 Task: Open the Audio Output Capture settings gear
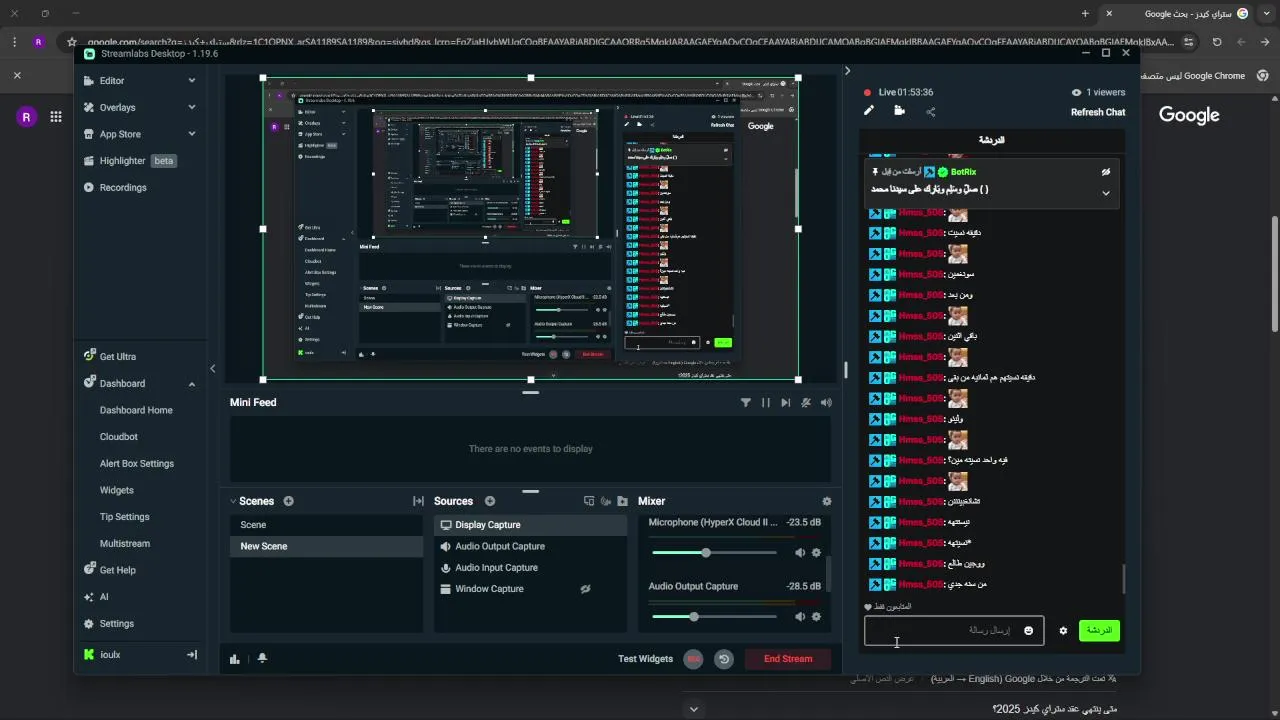pos(816,617)
